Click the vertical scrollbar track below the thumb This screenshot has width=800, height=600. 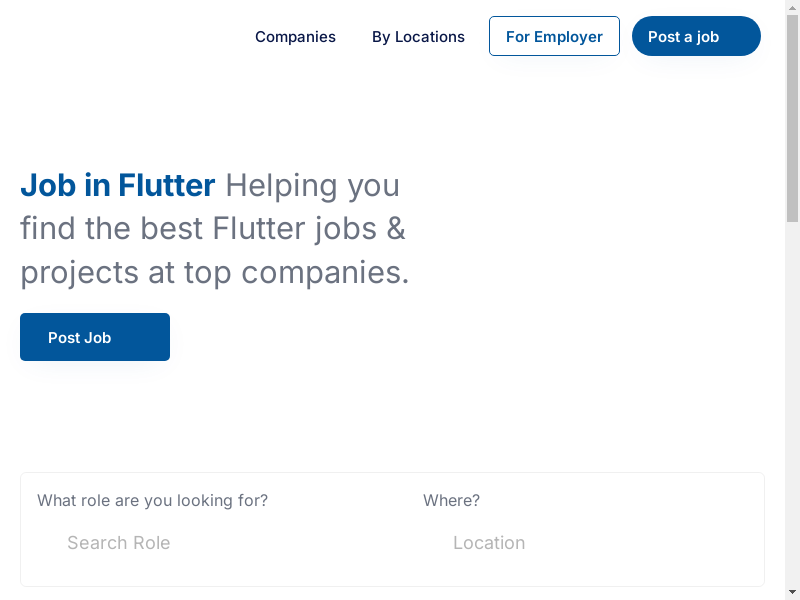792,400
